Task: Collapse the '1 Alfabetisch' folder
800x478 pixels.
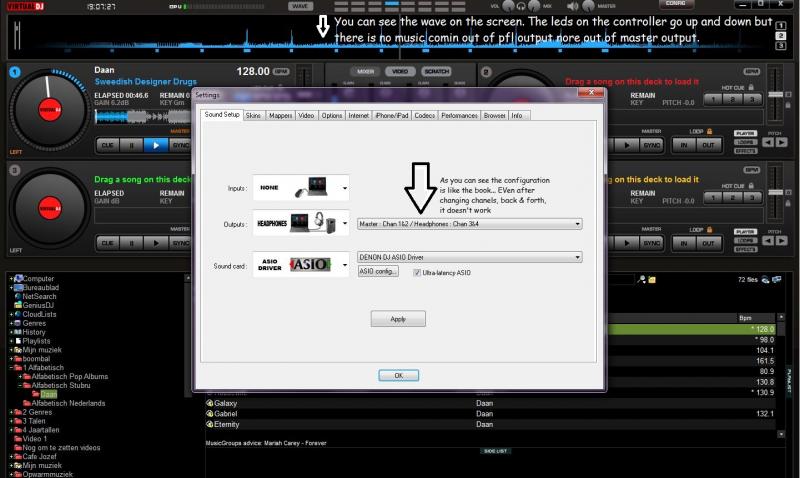Action: pyautogui.click(x=11, y=367)
